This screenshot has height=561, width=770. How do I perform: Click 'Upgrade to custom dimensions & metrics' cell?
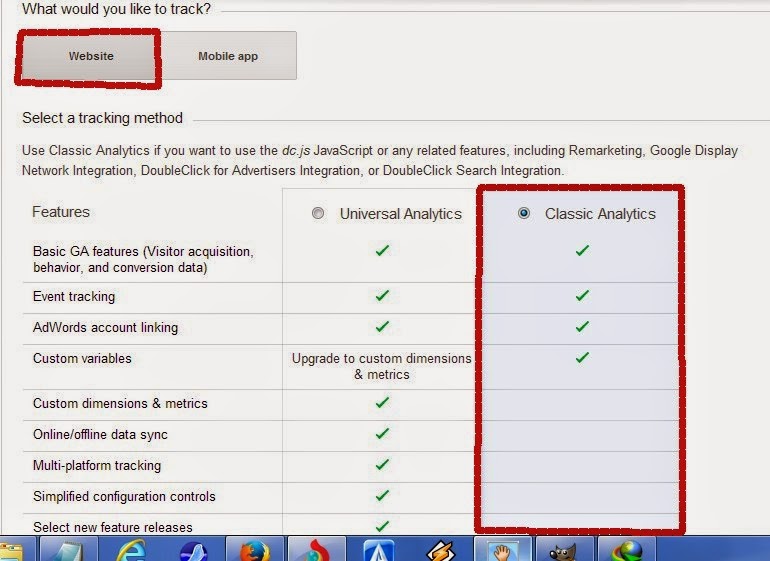pos(382,366)
